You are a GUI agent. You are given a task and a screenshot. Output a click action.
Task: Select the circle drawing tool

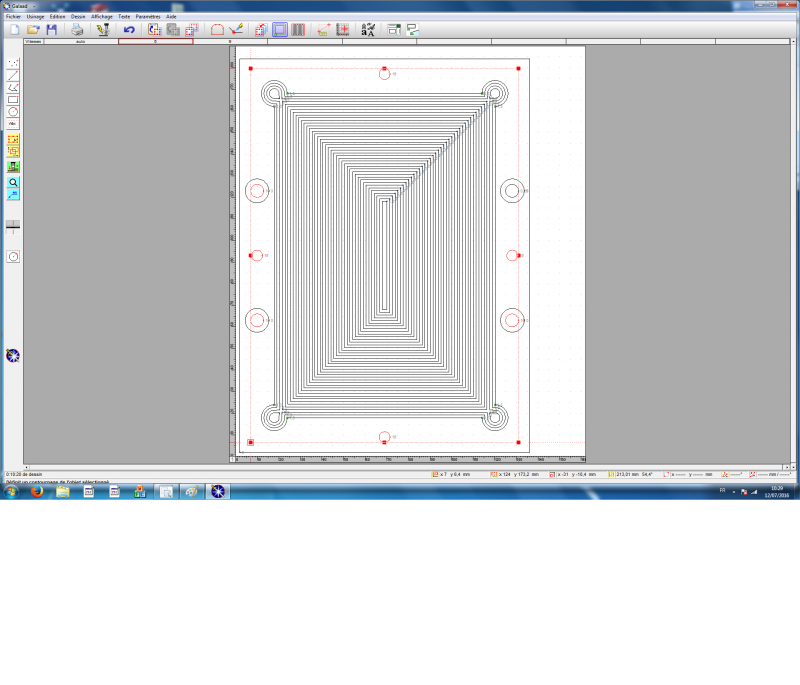click(x=13, y=111)
